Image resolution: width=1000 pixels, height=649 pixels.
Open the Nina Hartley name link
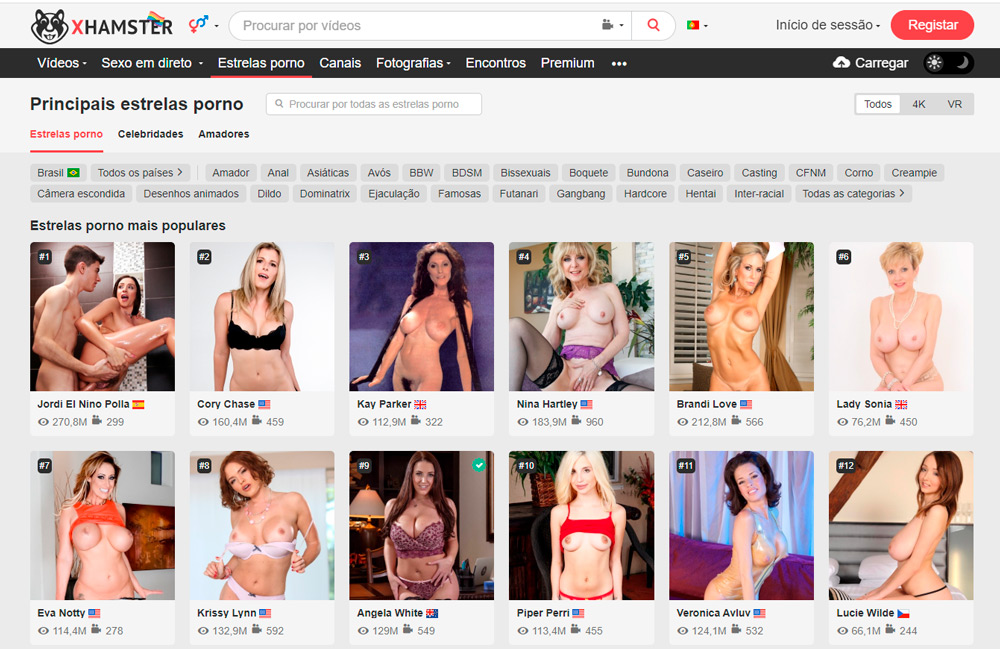tap(547, 404)
